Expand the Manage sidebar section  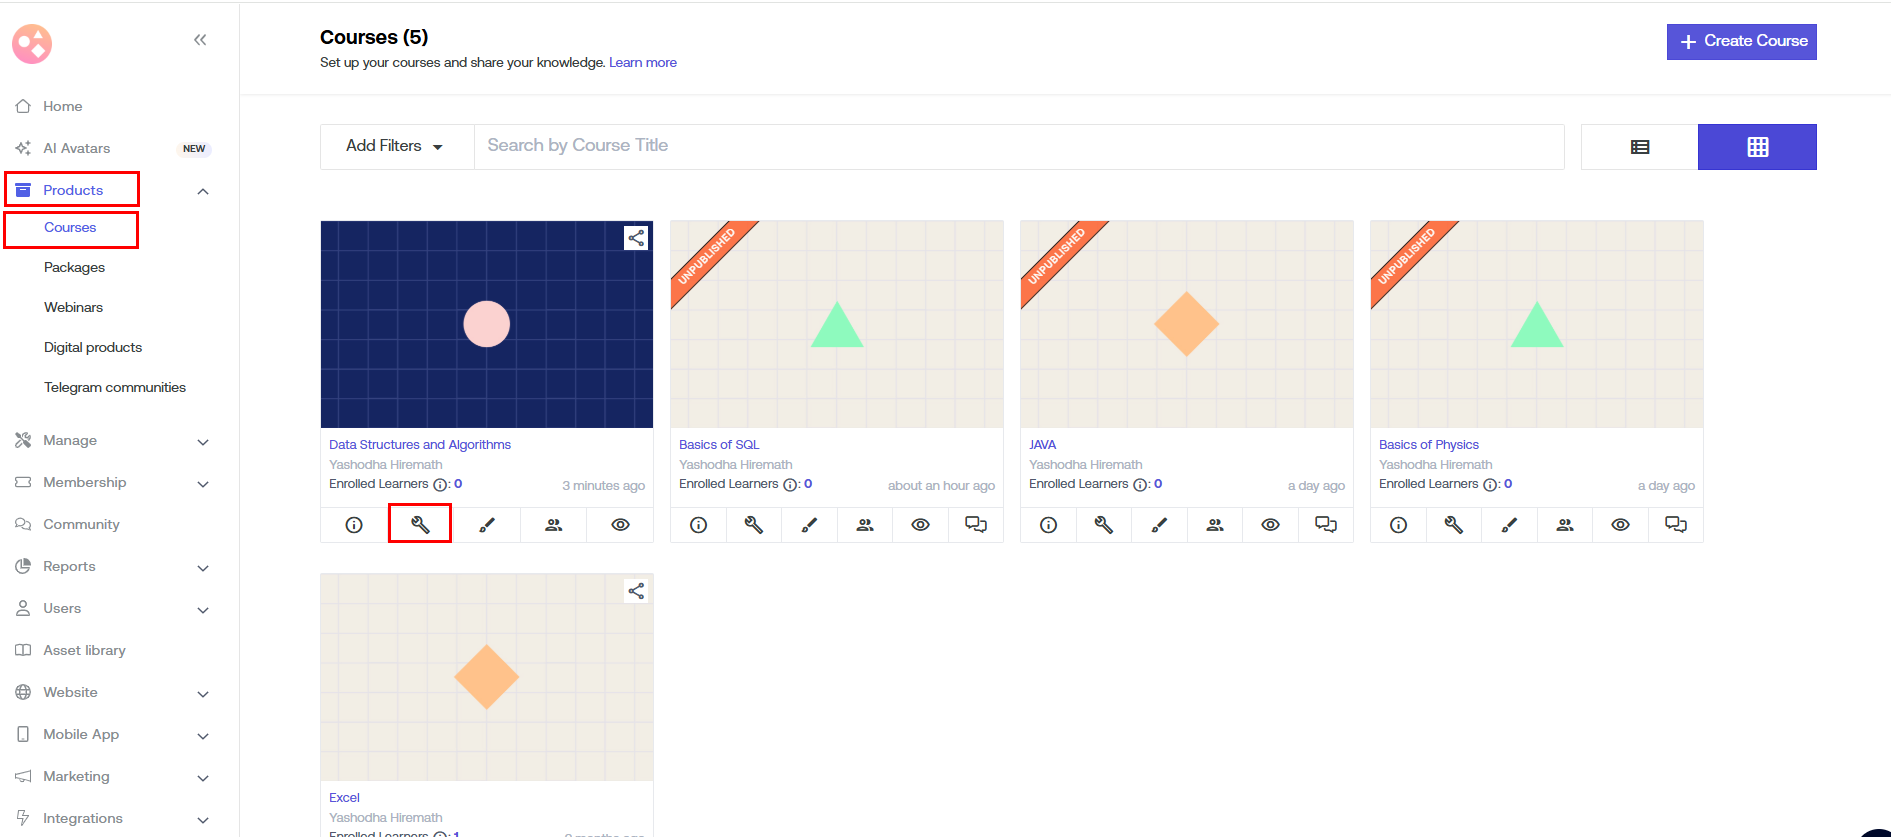[203, 441]
